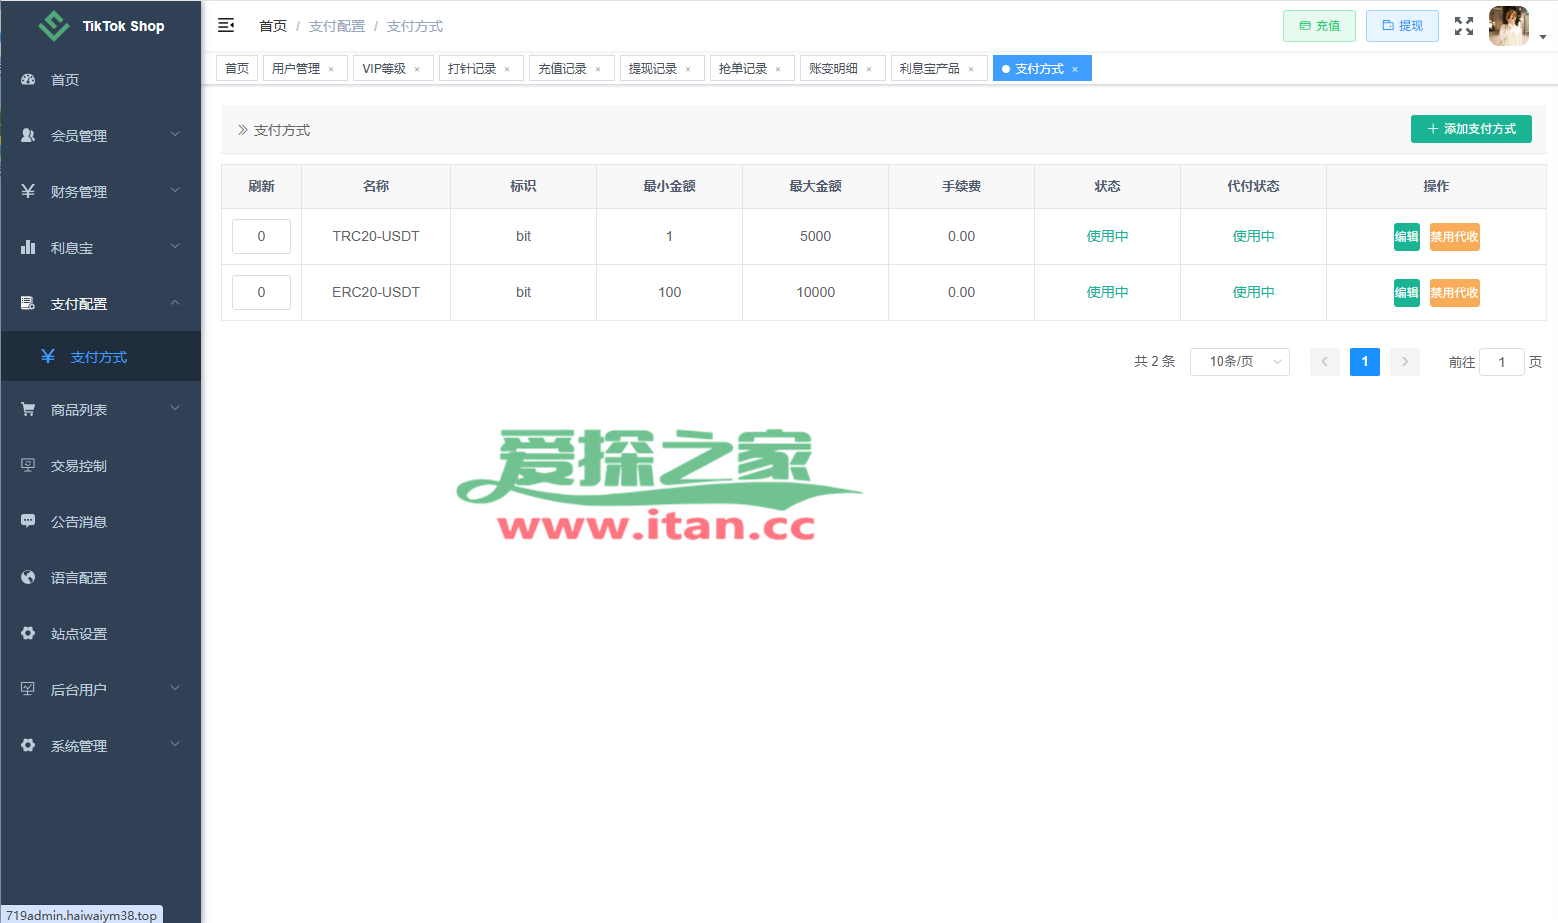Open 首页 dashboard icon in the sidebar
The width and height of the screenshot is (1558, 923).
point(28,79)
